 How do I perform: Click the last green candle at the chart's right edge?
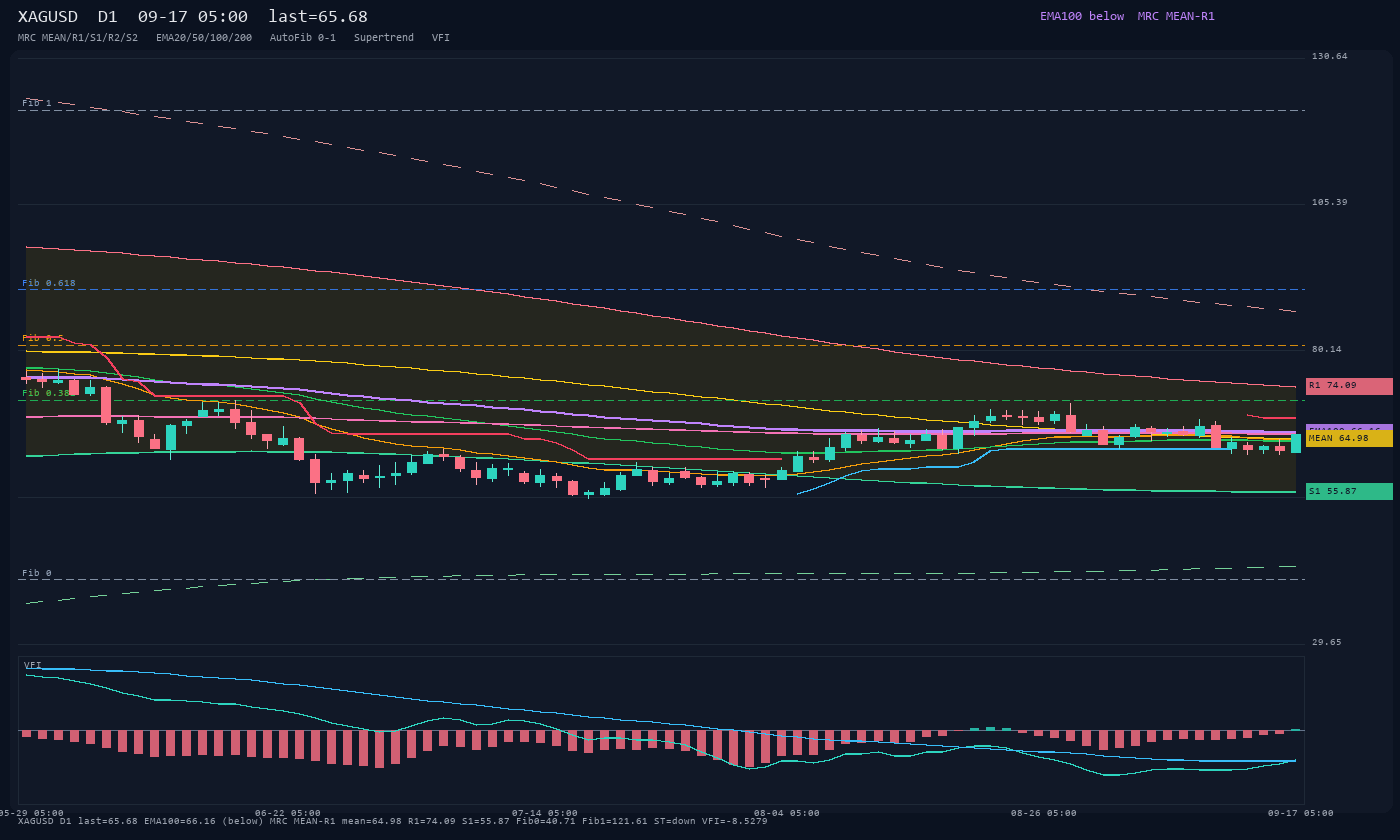click(1296, 443)
